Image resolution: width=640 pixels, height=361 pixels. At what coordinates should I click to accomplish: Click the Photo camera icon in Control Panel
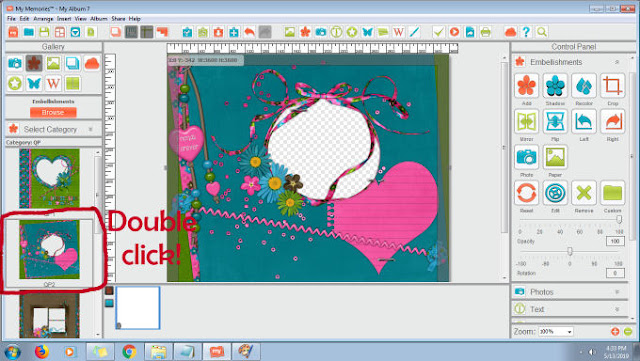tap(527, 157)
